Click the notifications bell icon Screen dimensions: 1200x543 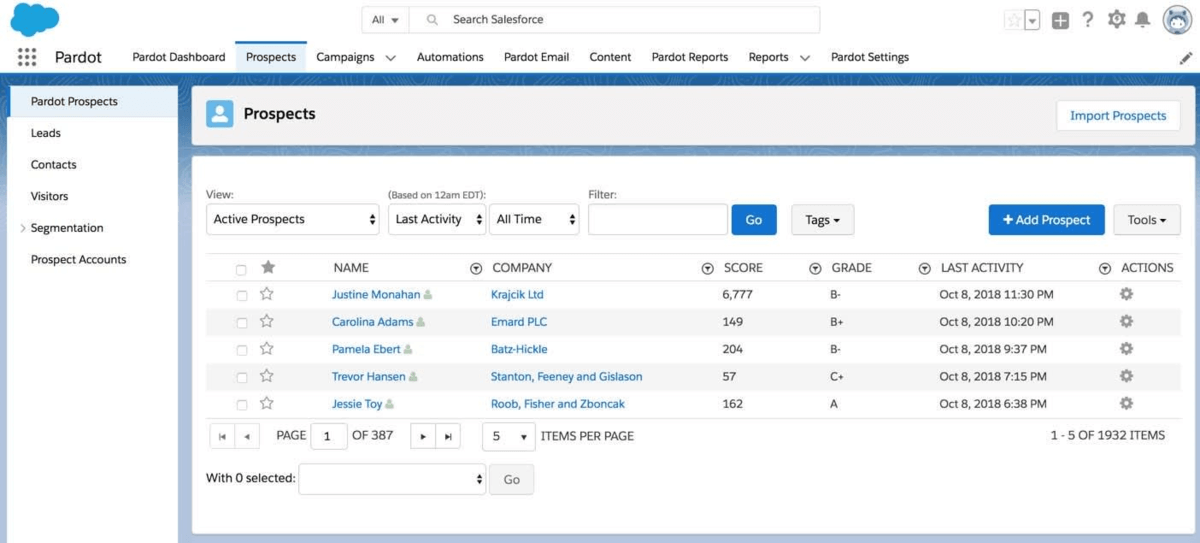coord(1142,20)
